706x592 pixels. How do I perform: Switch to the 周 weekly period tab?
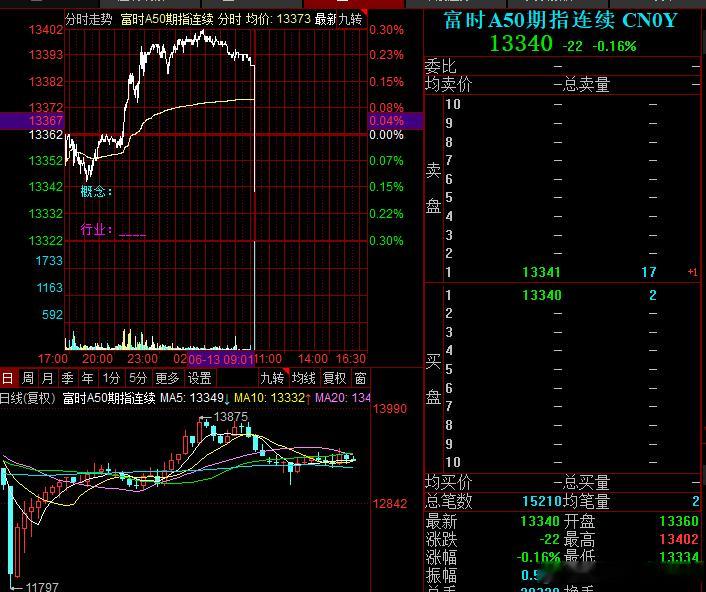pos(28,378)
